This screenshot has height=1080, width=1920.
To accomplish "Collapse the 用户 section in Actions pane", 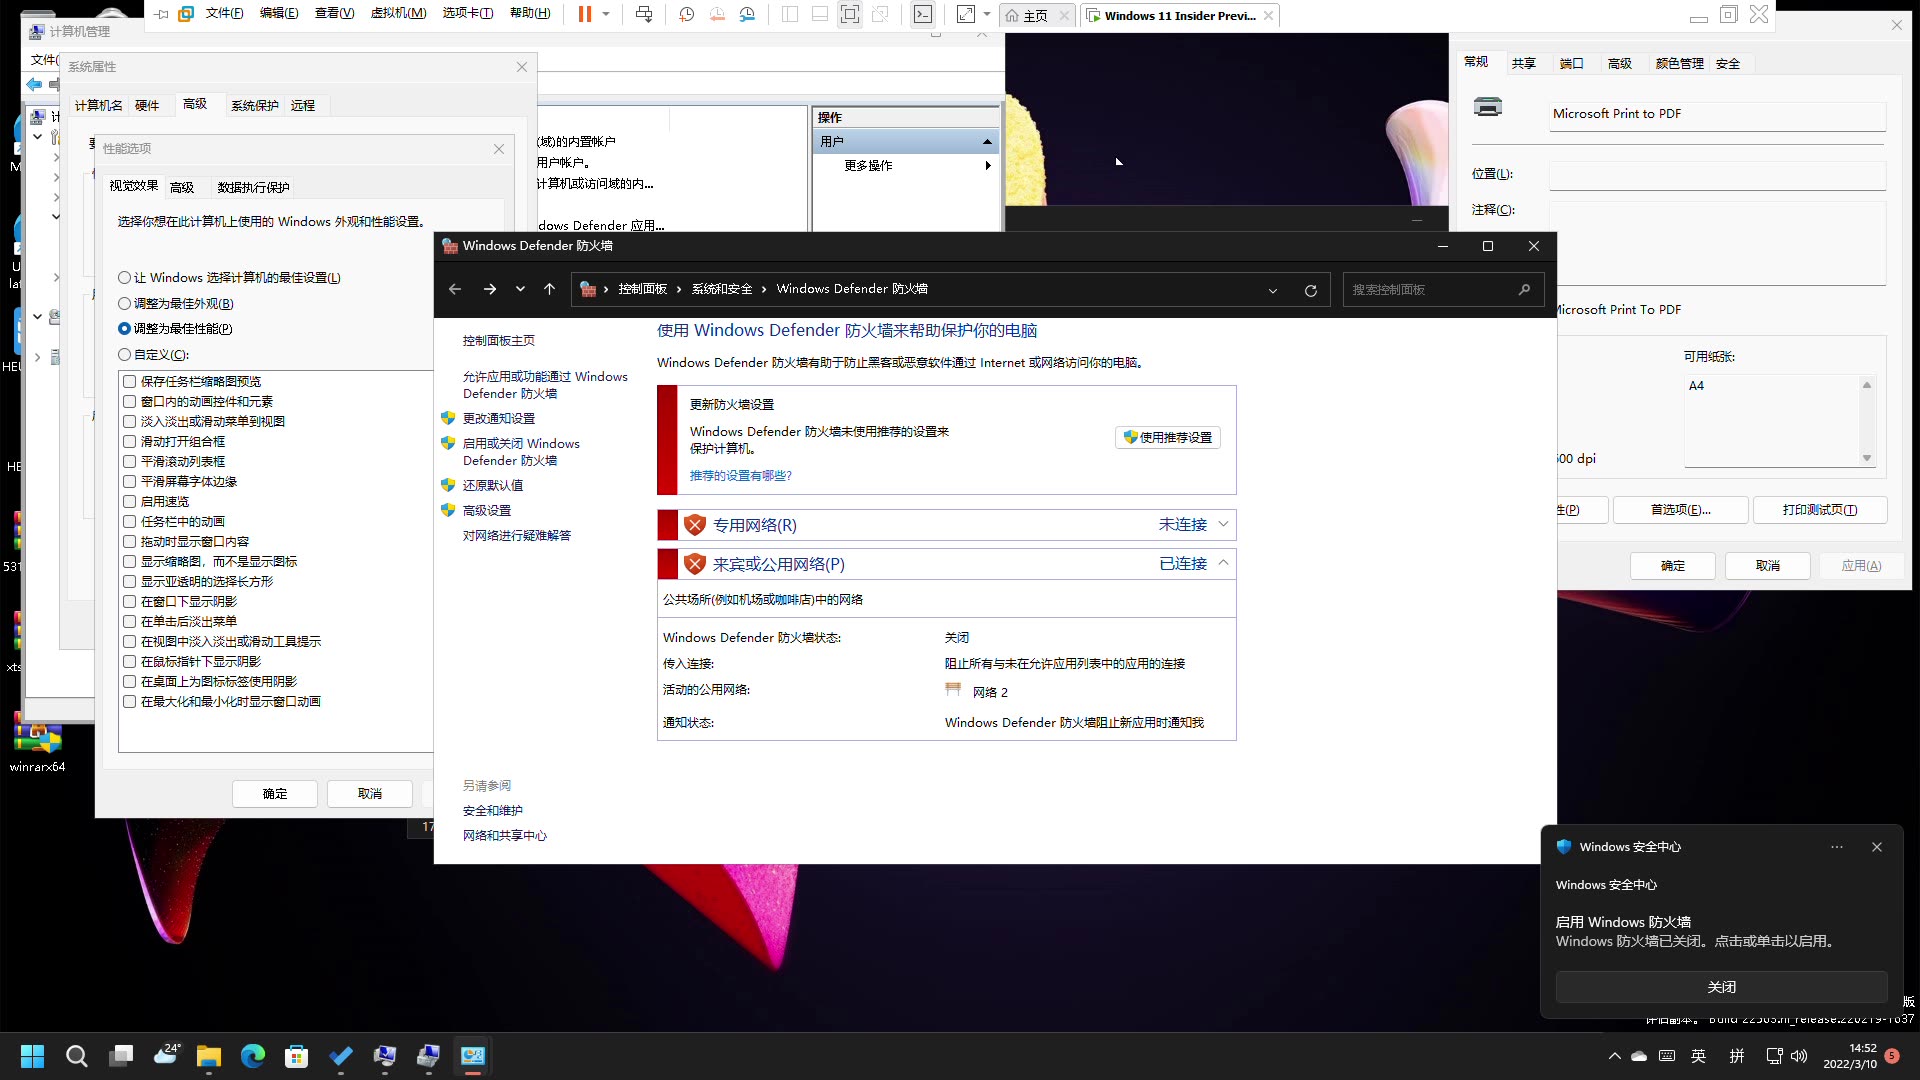I will coord(987,142).
